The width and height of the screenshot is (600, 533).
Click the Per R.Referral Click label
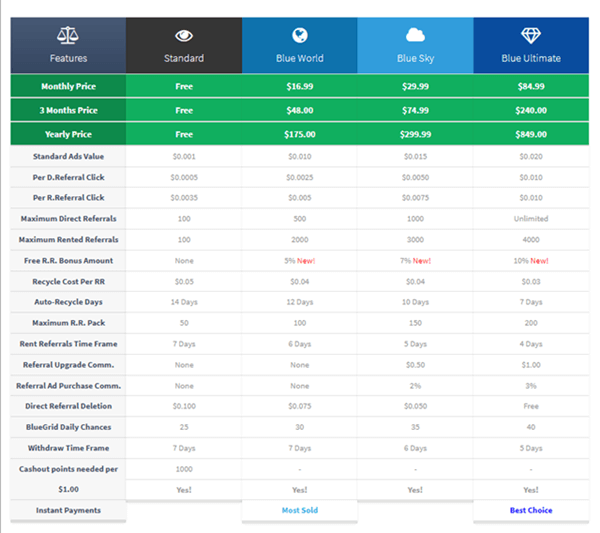pos(68,198)
